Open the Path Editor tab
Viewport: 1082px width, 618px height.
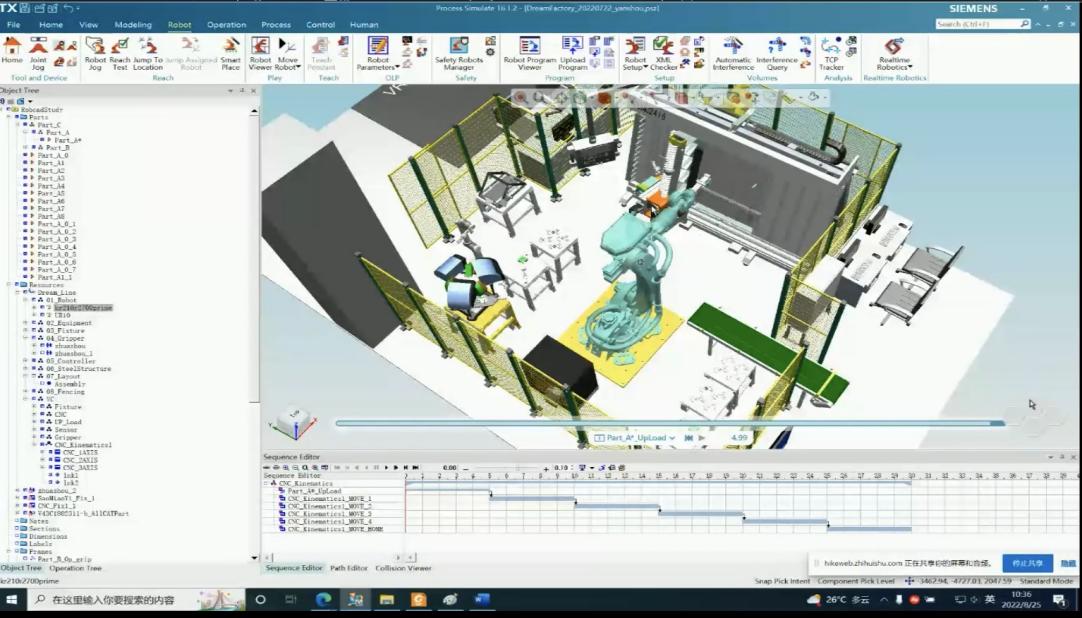350,568
